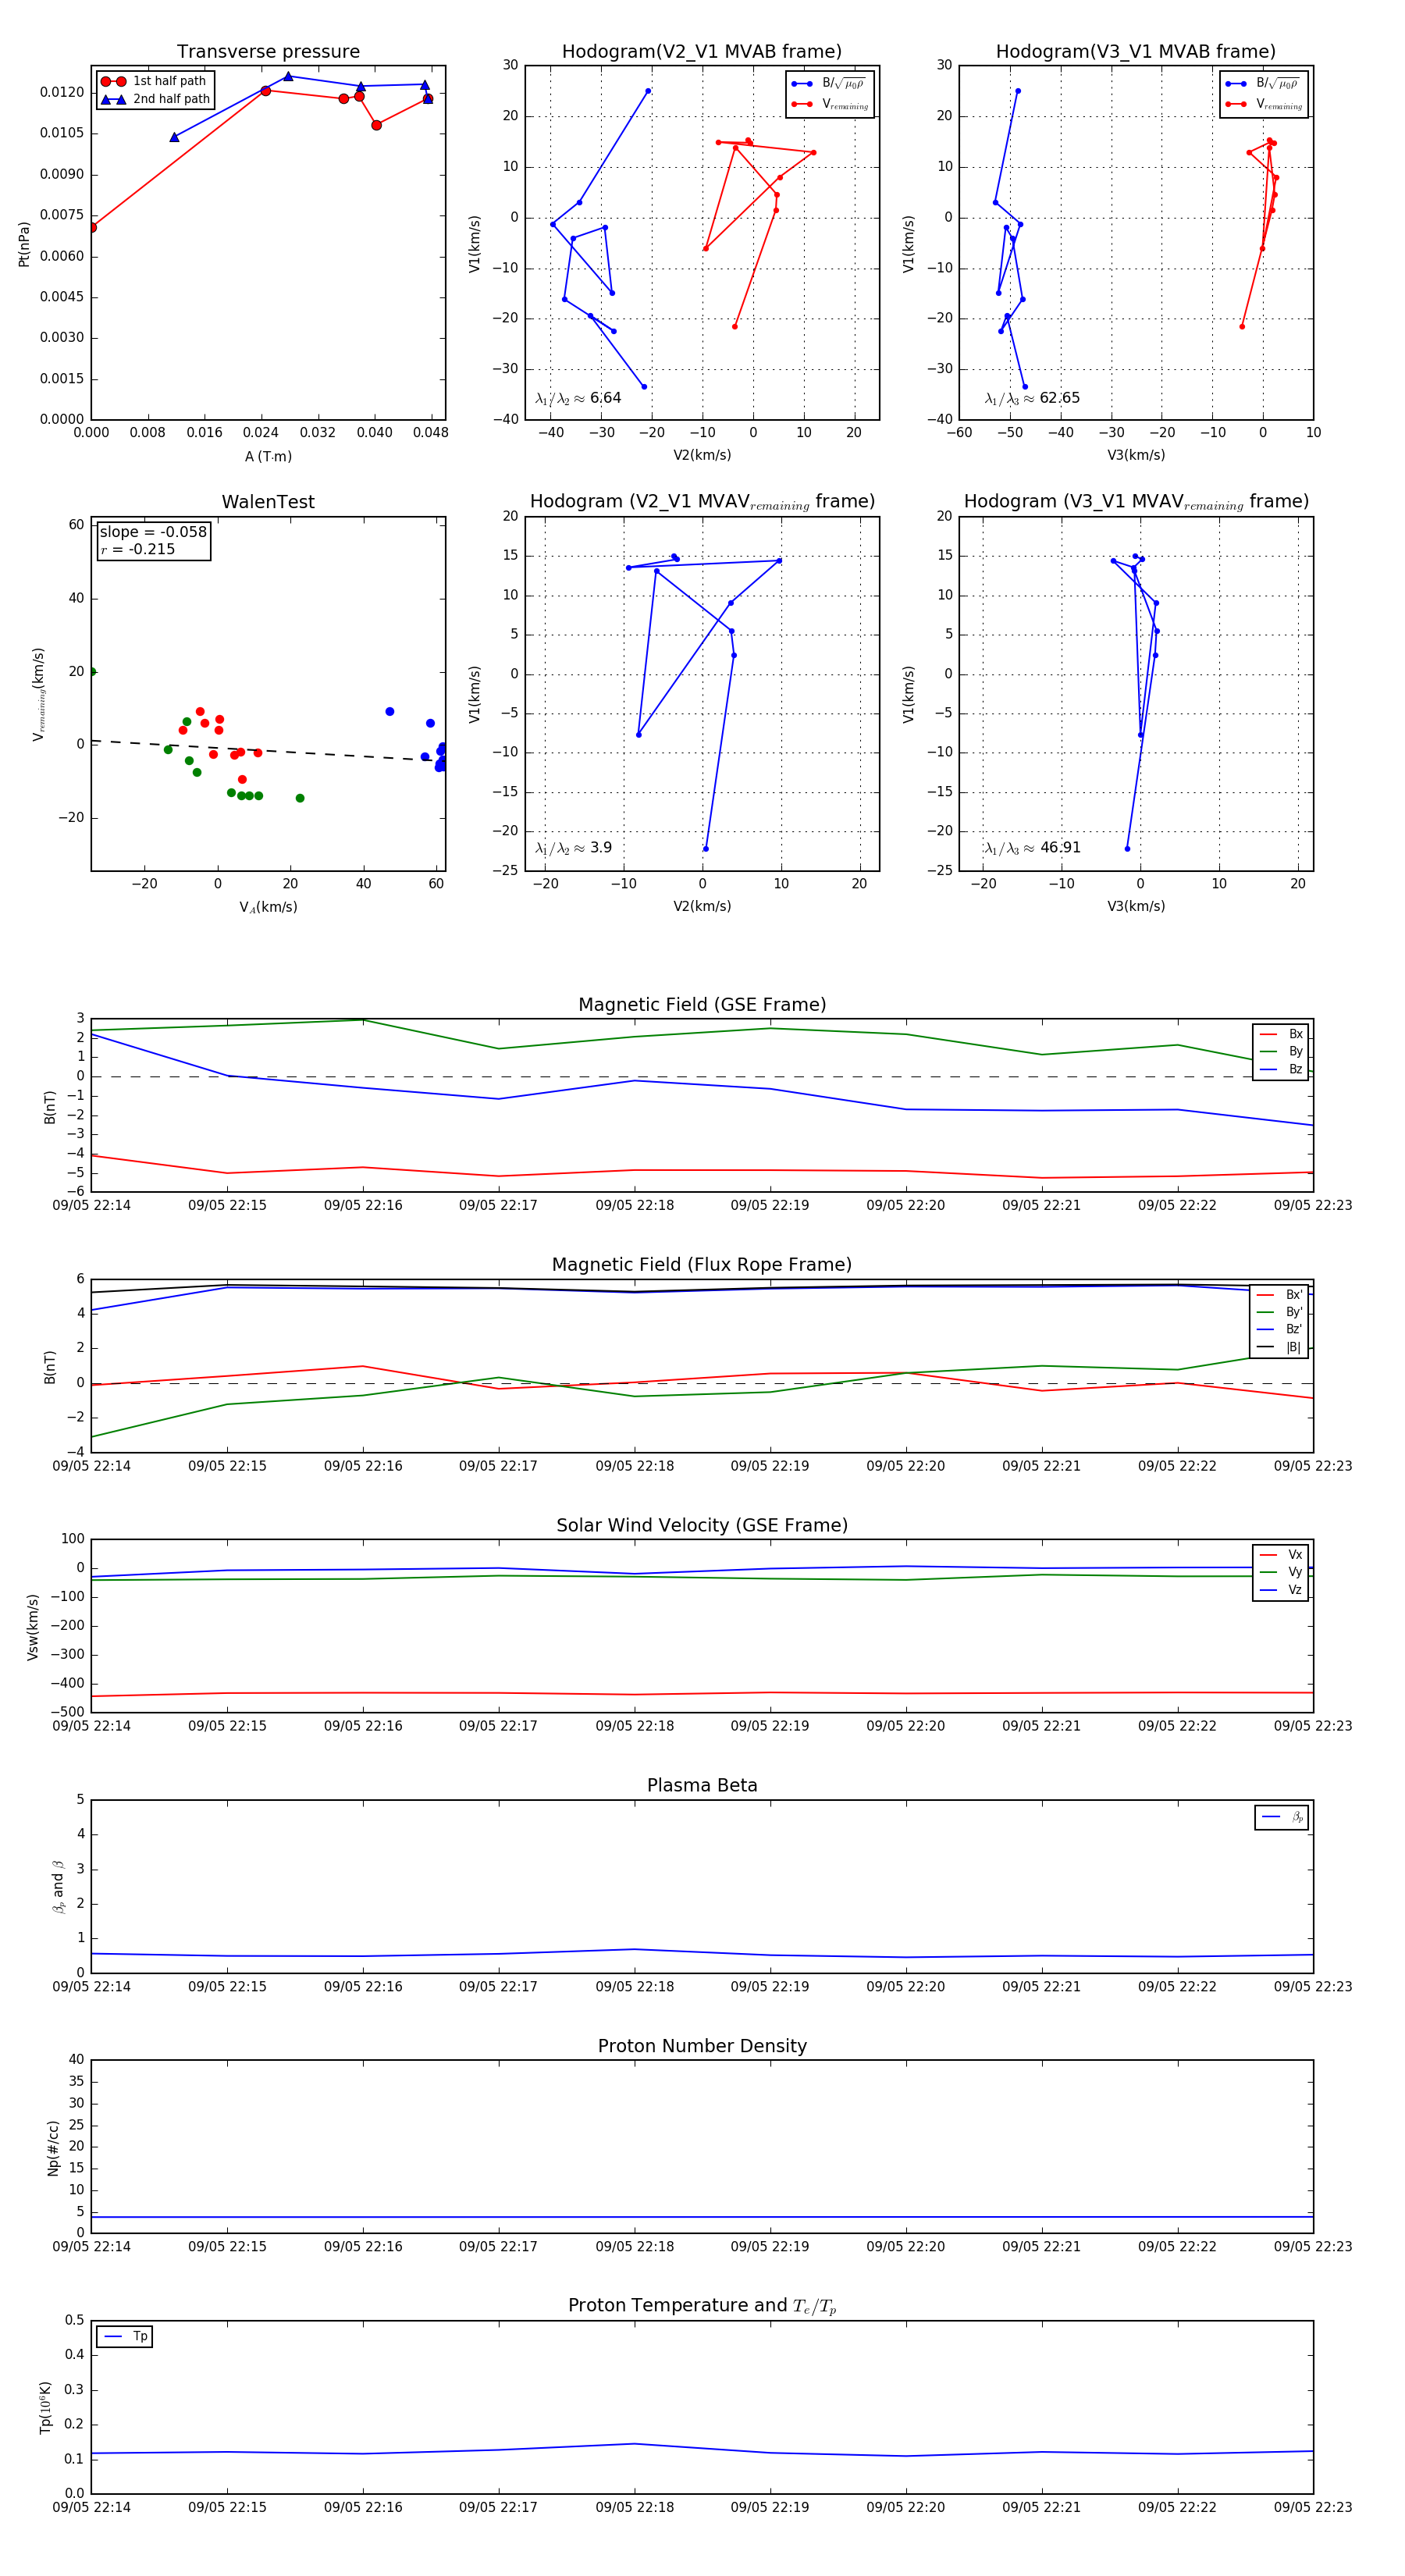Click the λ1/λ2 ≈ 6.64 annotation

pos(578,398)
